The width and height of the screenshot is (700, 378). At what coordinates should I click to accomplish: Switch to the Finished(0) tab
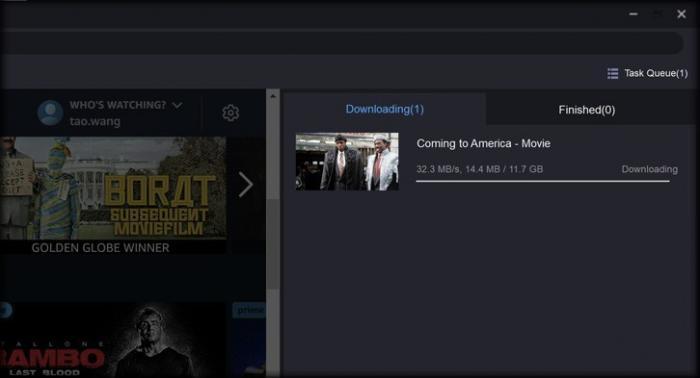click(x=587, y=110)
